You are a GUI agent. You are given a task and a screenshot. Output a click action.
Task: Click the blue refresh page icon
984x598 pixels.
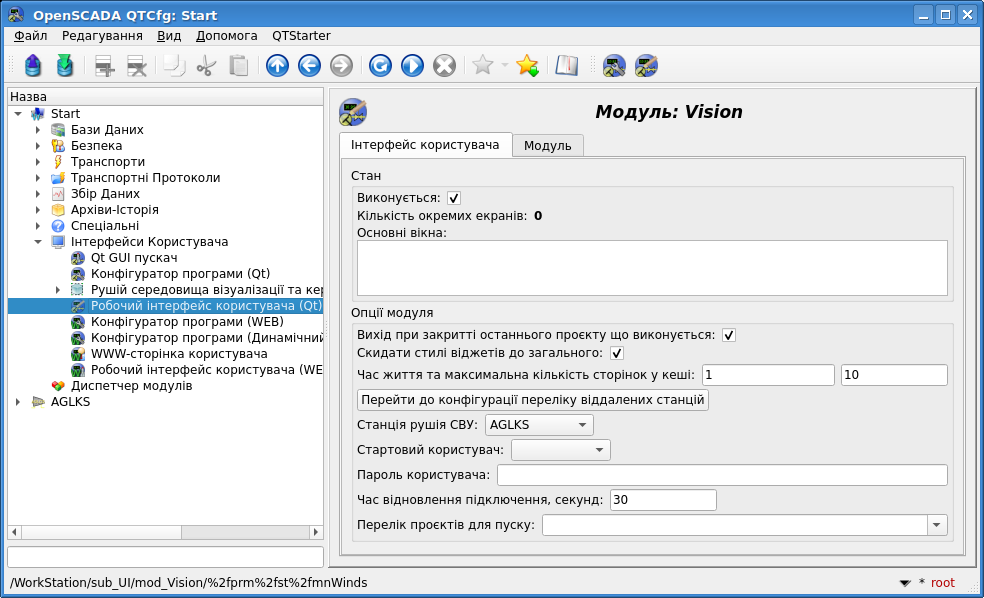[x=380, y=66]
